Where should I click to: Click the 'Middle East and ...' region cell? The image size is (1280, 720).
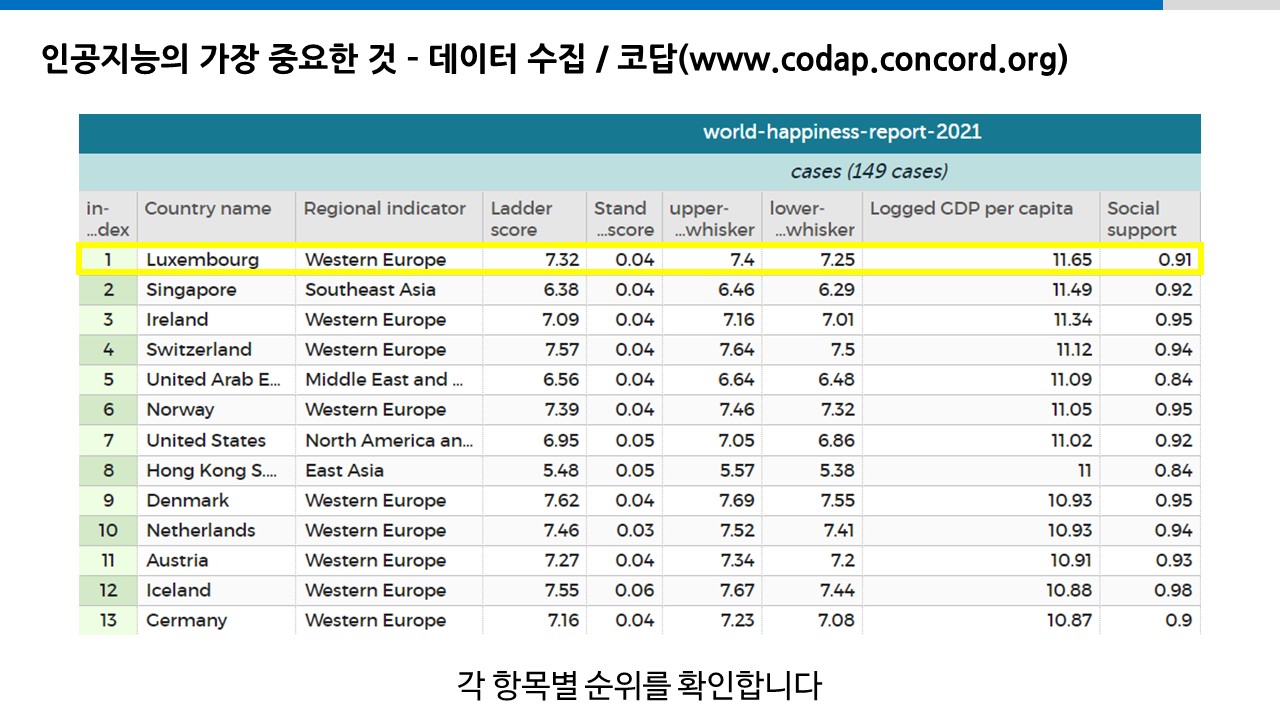pos(389,380)
